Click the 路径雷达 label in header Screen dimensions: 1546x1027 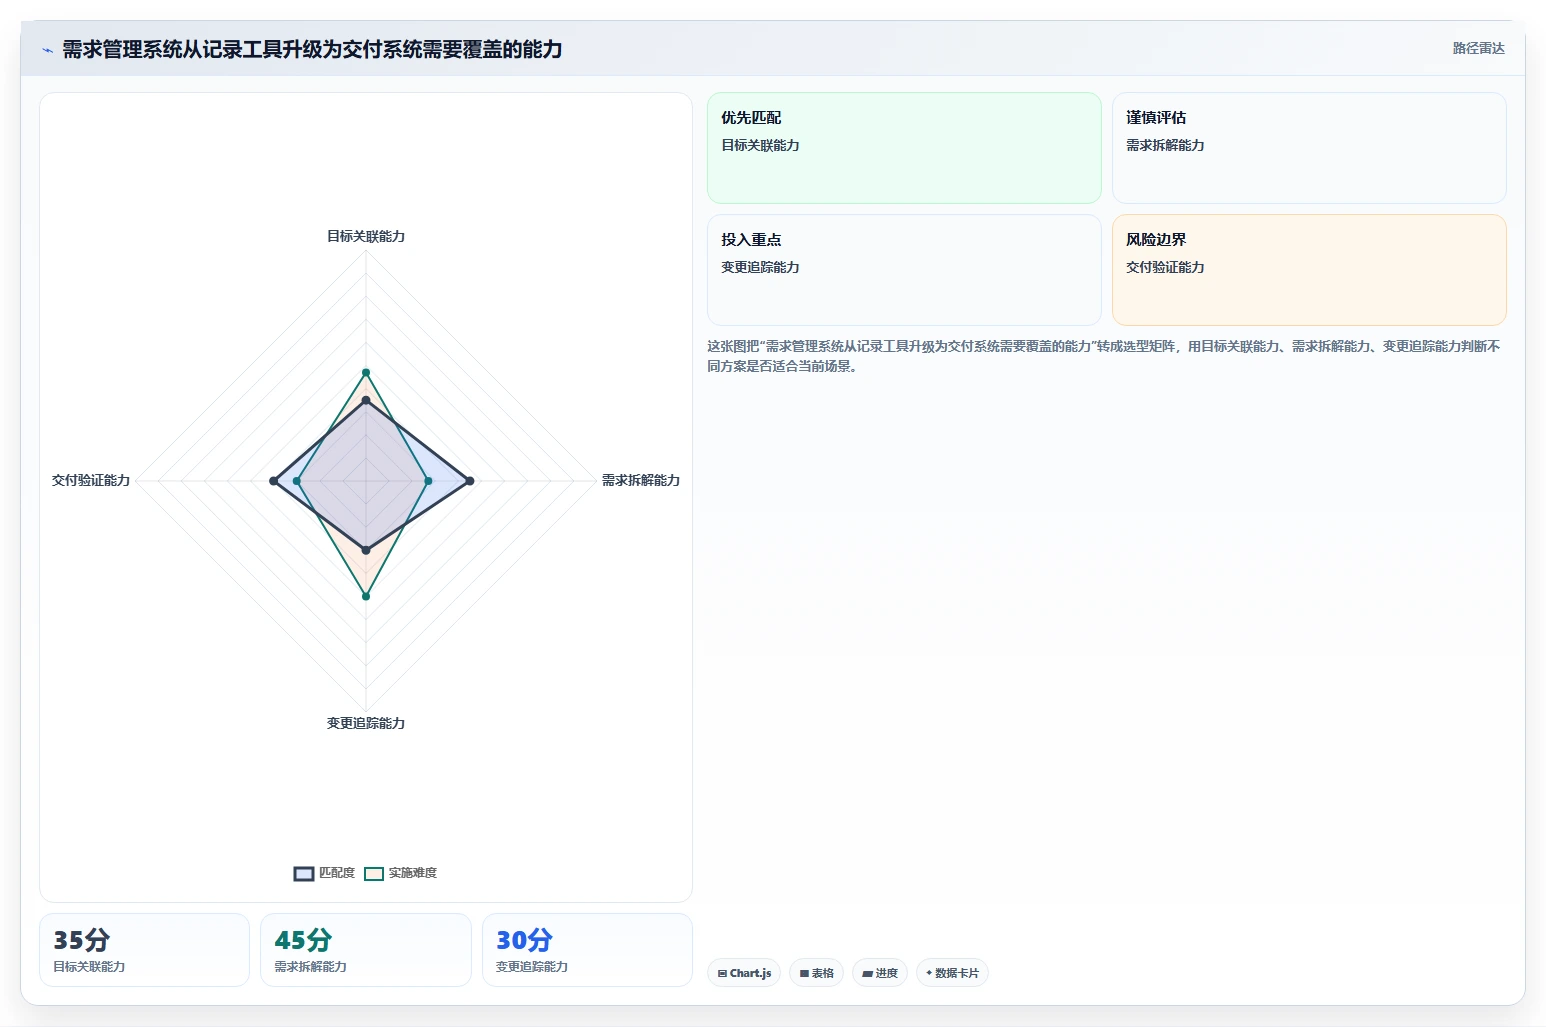point(1478,48)
